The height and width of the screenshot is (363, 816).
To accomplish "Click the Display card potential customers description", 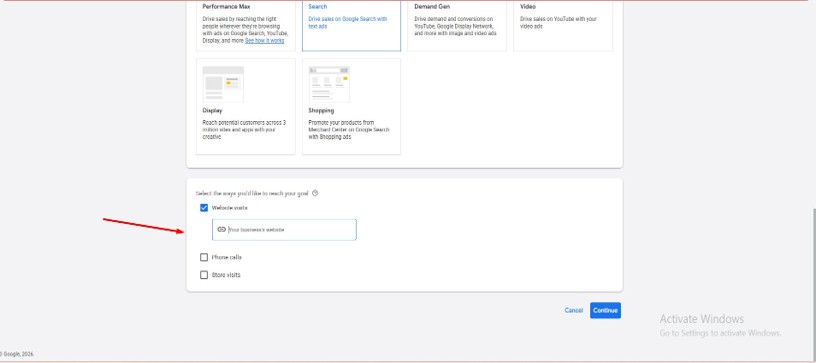I will coord(244,130).
